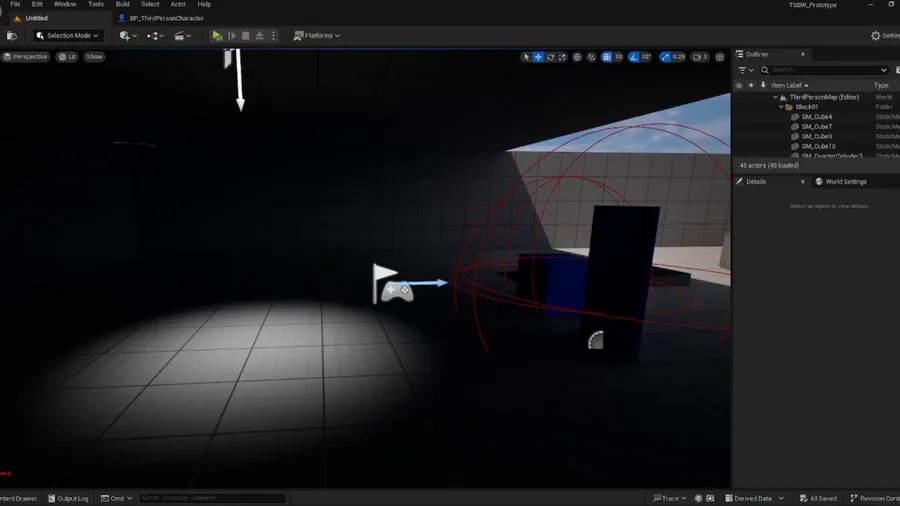Select the Player Start gamepad icon in viewport
Image resolution: width=900 pixels, height=506 pixels.
tap(397, 291)
